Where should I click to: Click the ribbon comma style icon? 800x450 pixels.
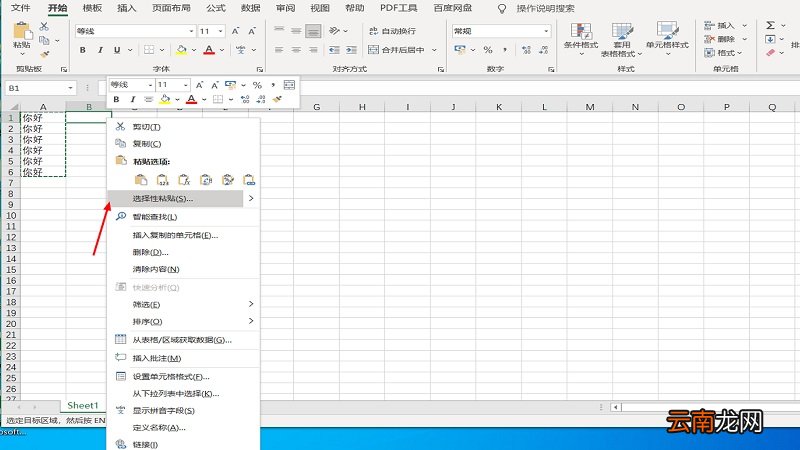coord(505,49)
